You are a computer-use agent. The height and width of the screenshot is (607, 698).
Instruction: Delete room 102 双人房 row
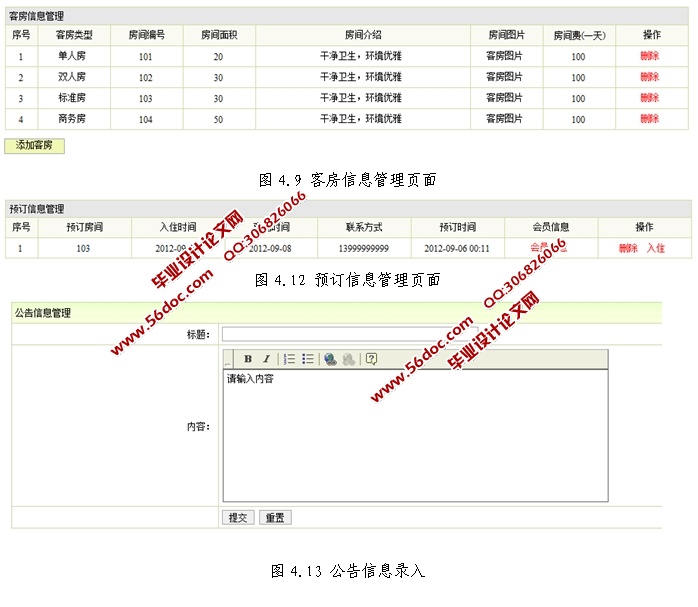pyautogui.click(x=649, y=77)
